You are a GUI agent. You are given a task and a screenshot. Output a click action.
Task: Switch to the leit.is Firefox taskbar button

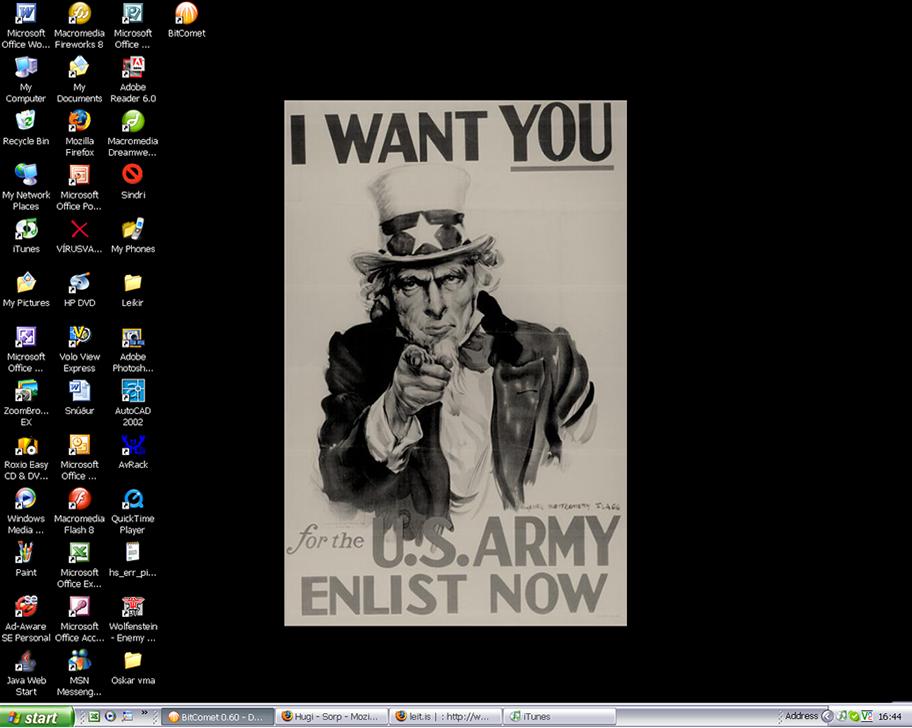446,717
